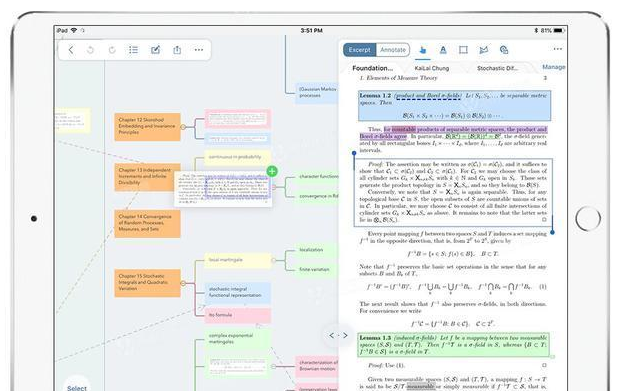Collapse Chapter 12 Skorohod node branch
Screen dimensions: 631x391
tap(183, 127)
